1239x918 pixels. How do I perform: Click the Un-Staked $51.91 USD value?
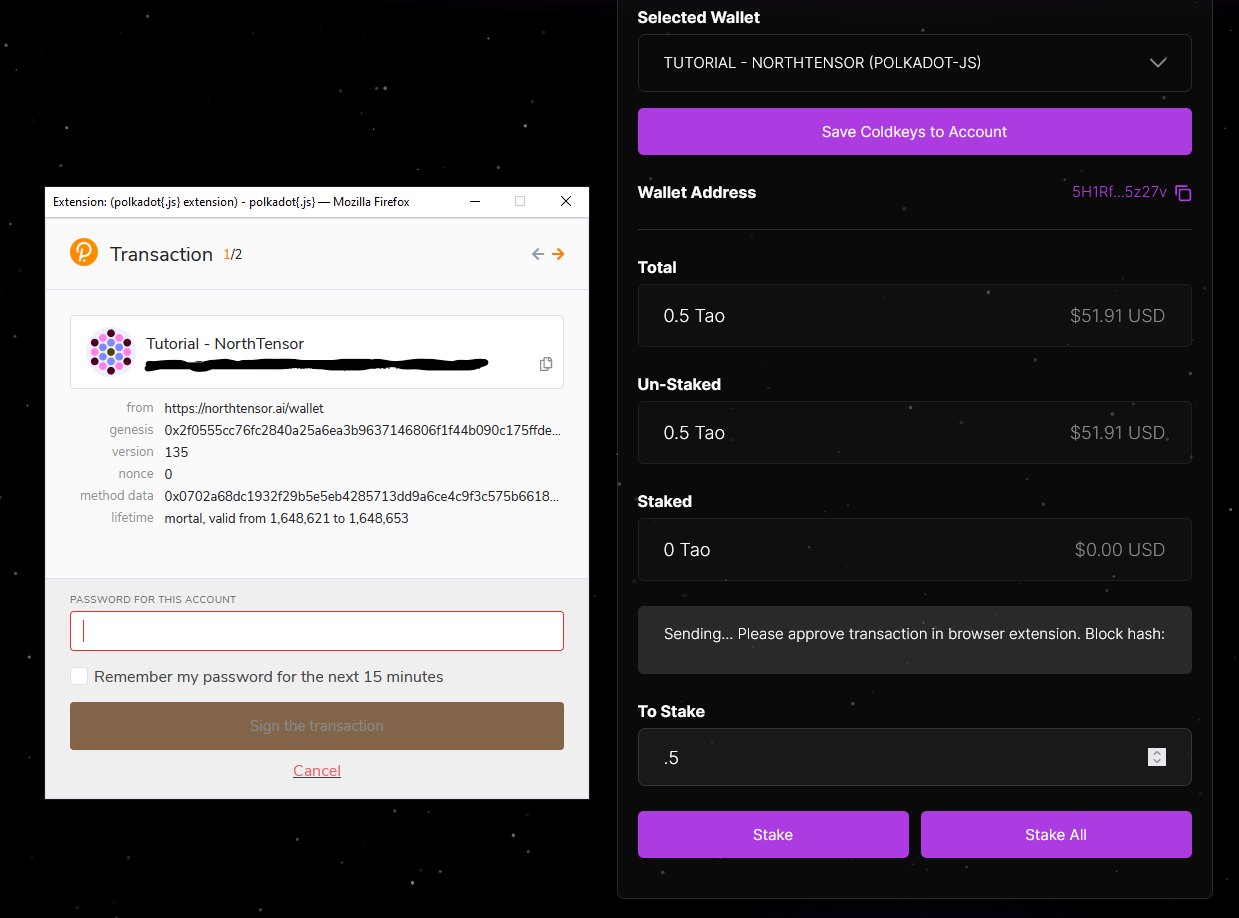pos(1117,433)
